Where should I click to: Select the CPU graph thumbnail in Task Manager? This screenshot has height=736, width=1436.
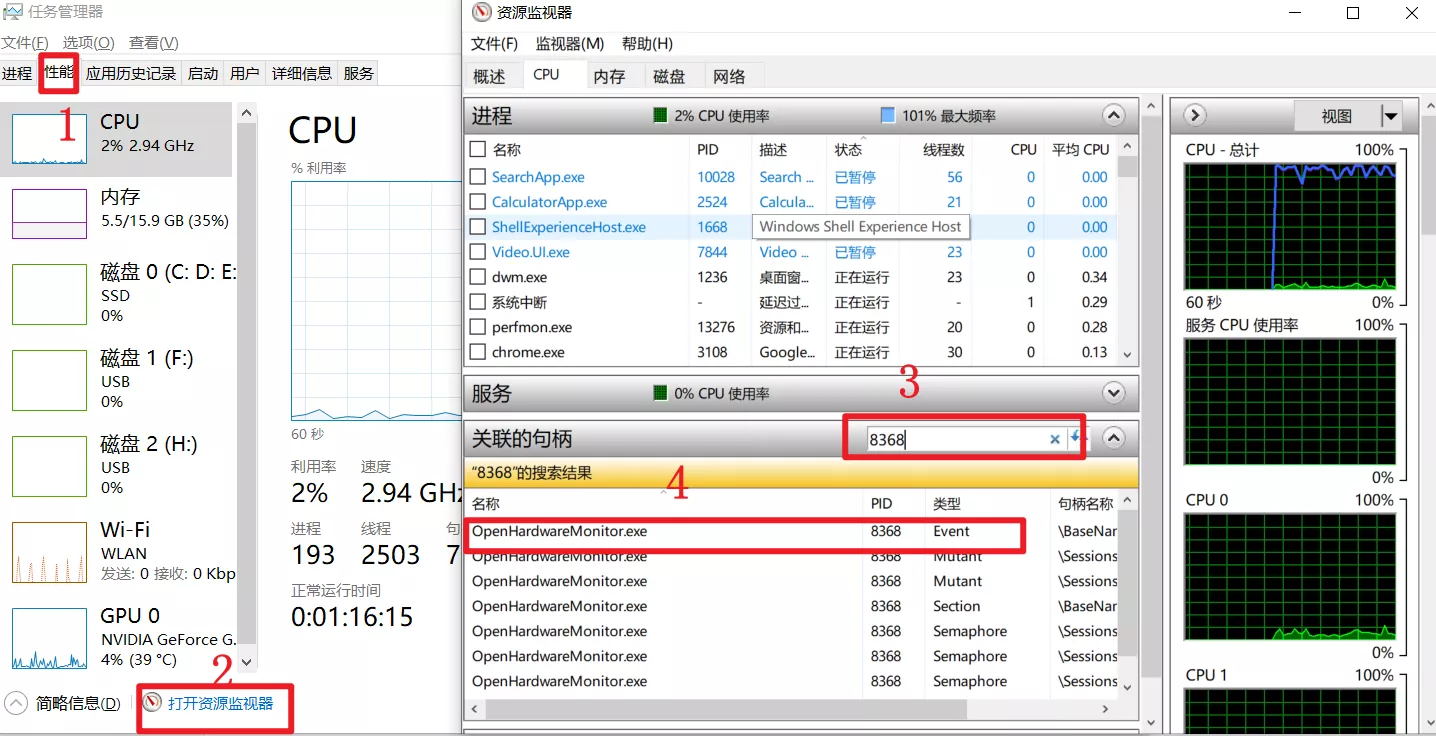point(49,139)
